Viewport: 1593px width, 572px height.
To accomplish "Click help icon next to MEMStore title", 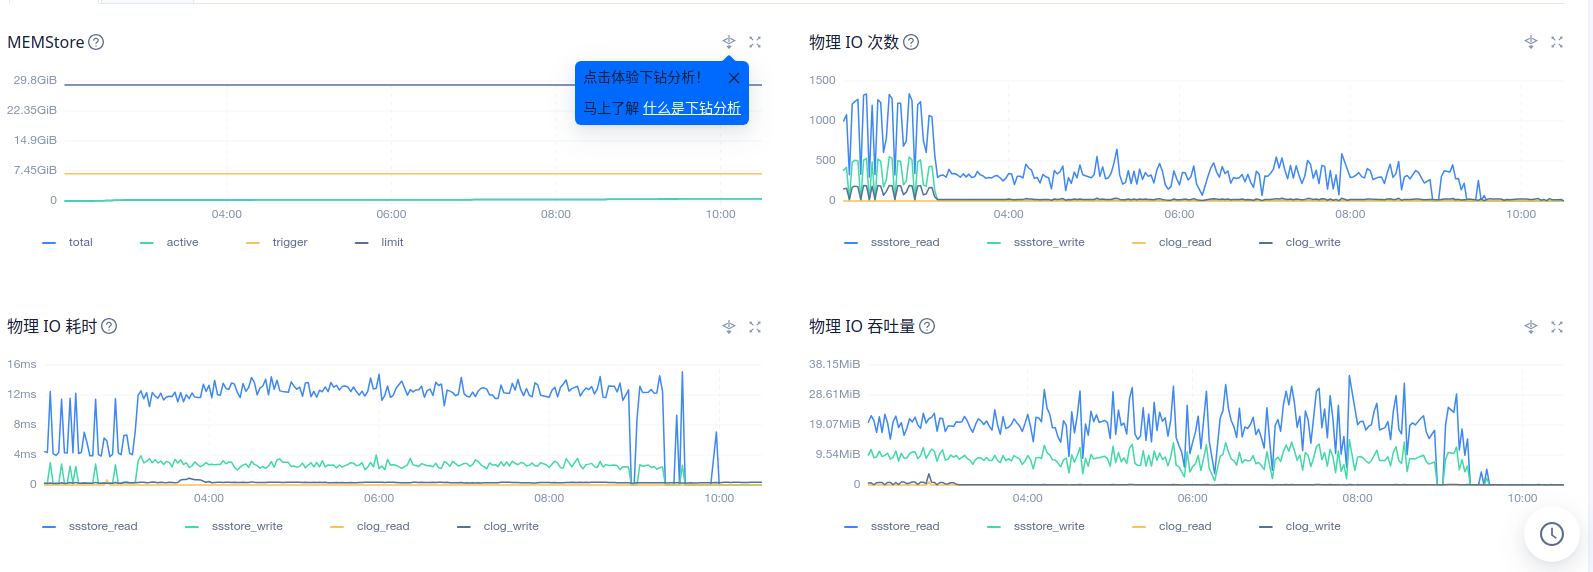I will click(96, 42).
